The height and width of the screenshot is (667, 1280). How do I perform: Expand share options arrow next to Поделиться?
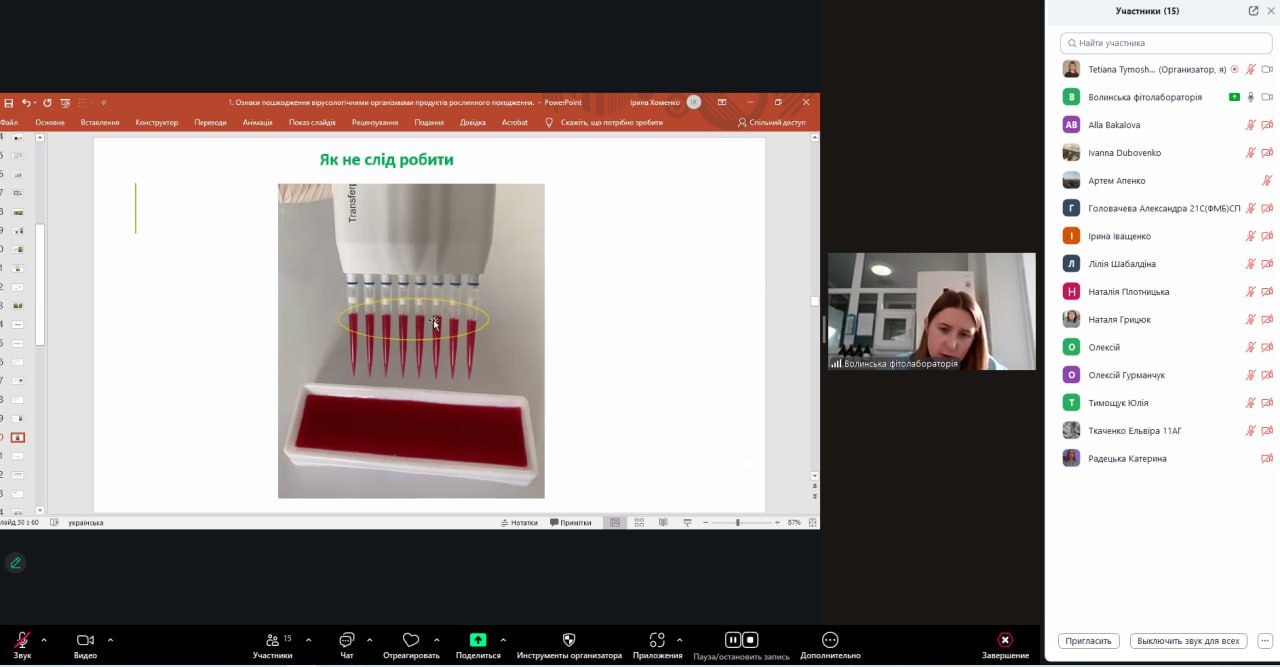click(503, 640)
